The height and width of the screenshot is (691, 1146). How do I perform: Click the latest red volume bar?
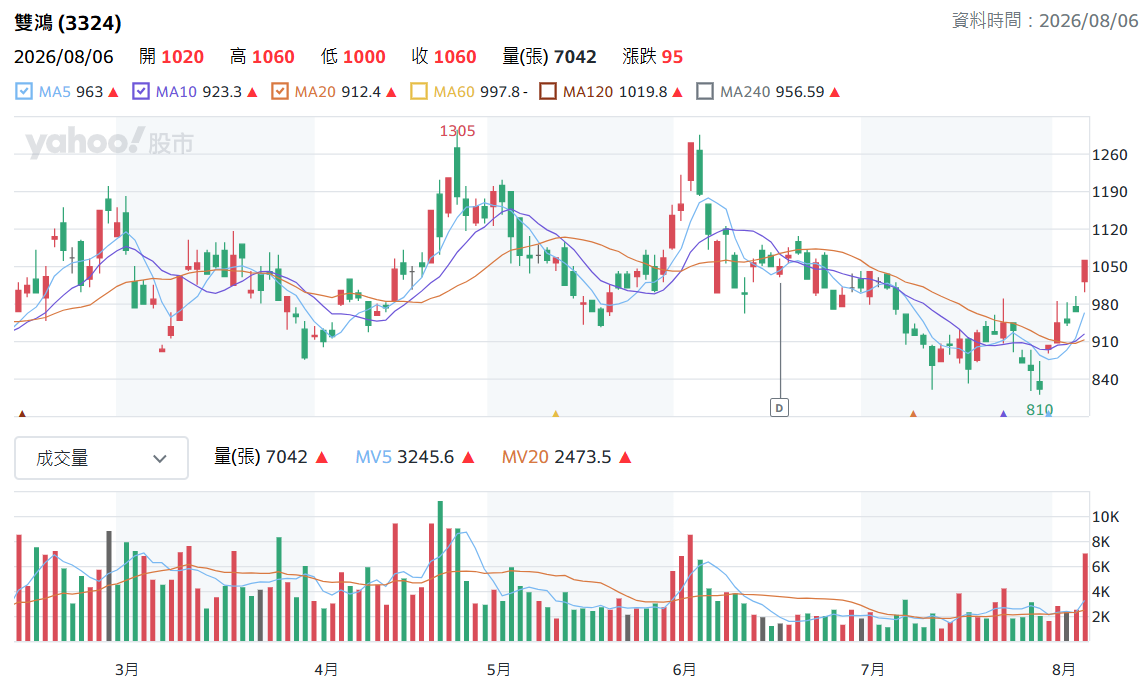[x=1085, y=597]
